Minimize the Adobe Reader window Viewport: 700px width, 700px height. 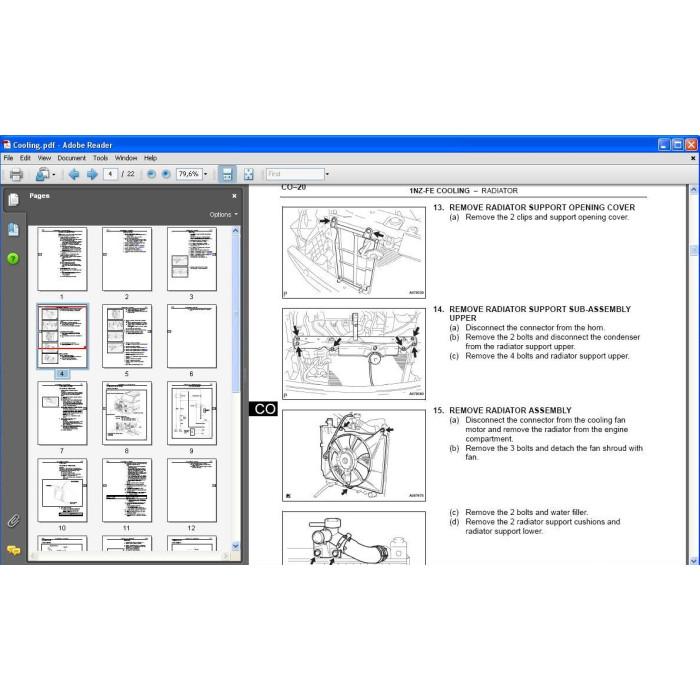coord(664,145)
